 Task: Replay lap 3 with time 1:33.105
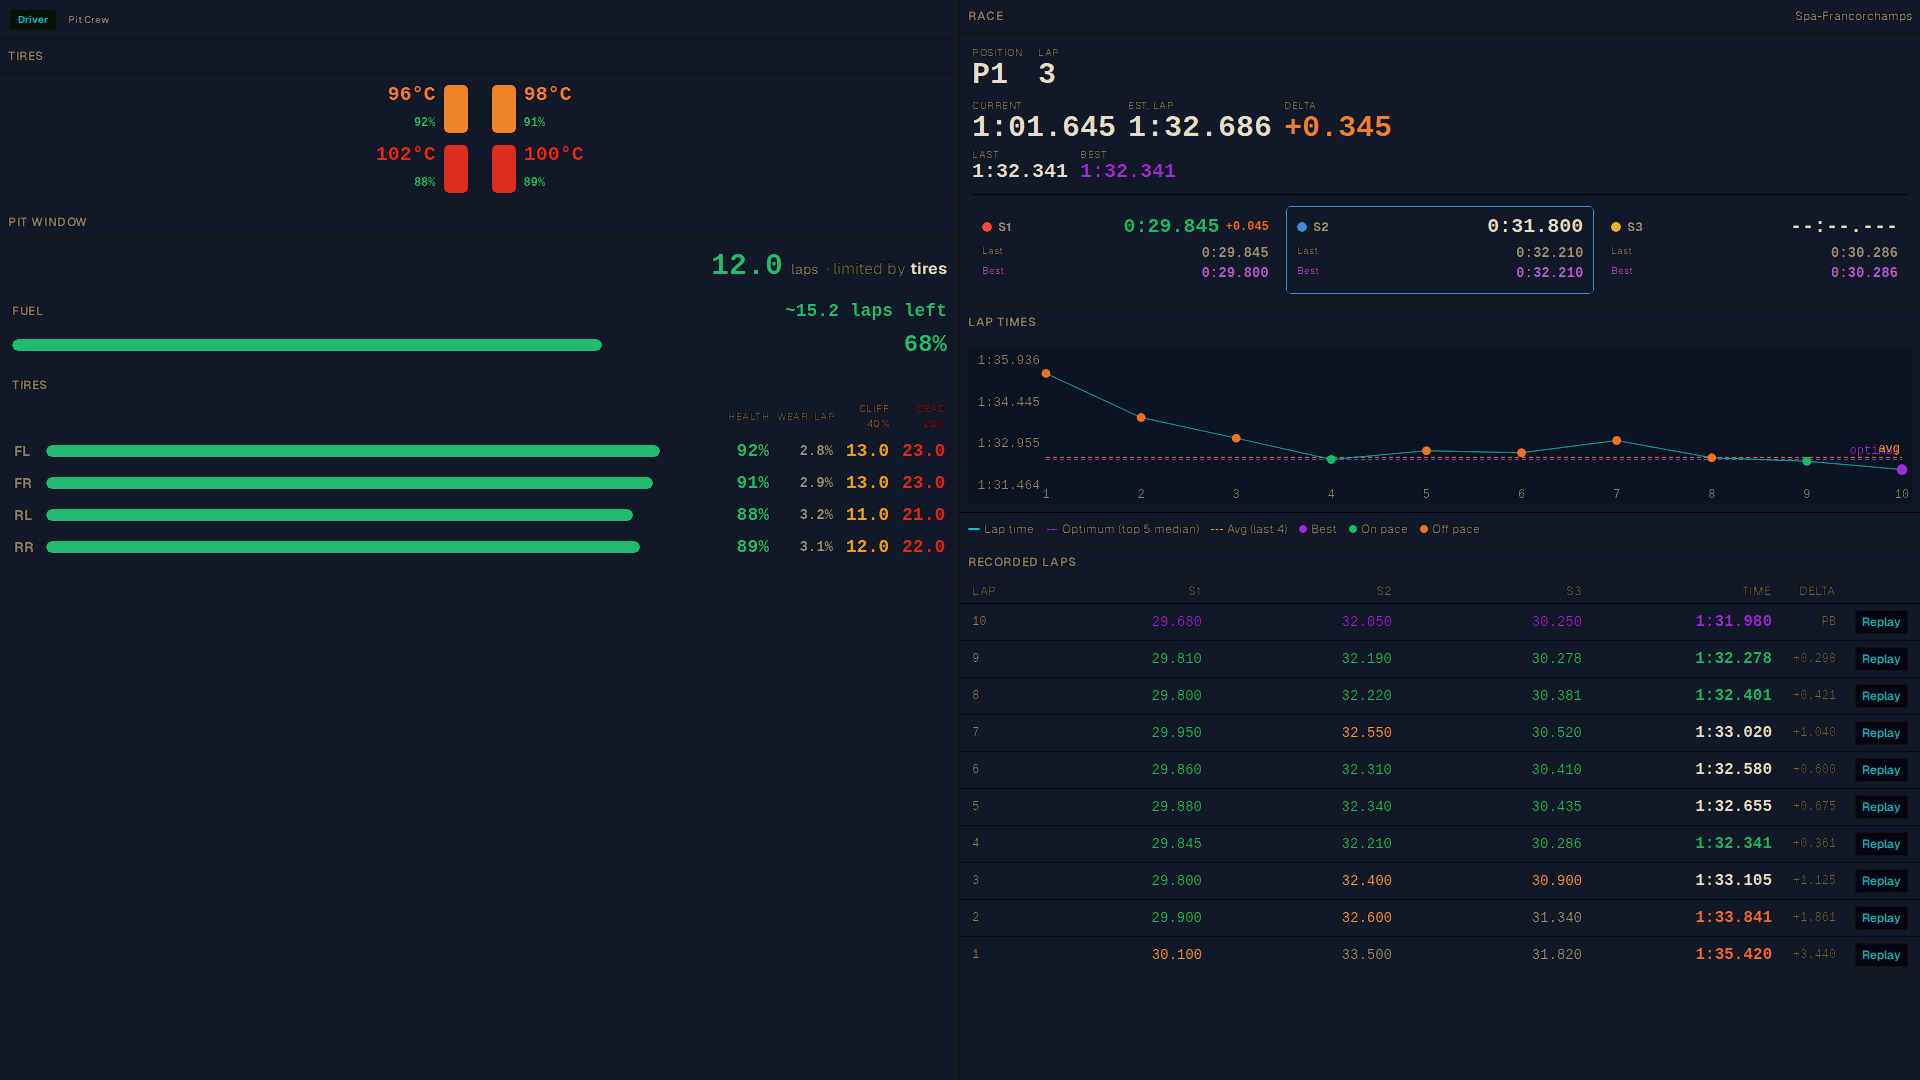[x=1880, y=881]
